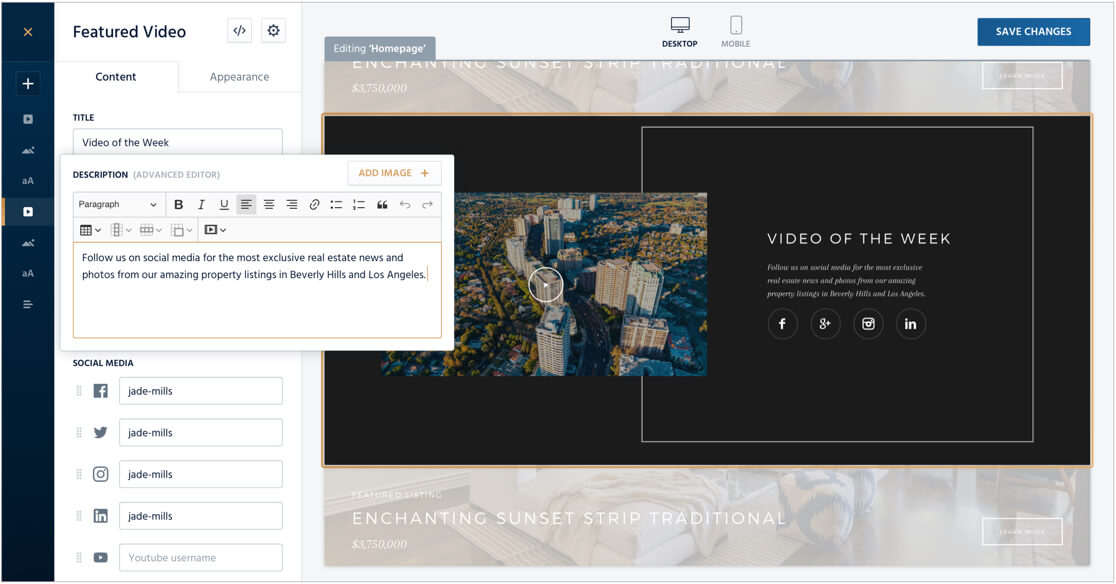
Task: Click the SOCIAL MEDIA section label
Action: pos(103,363)
